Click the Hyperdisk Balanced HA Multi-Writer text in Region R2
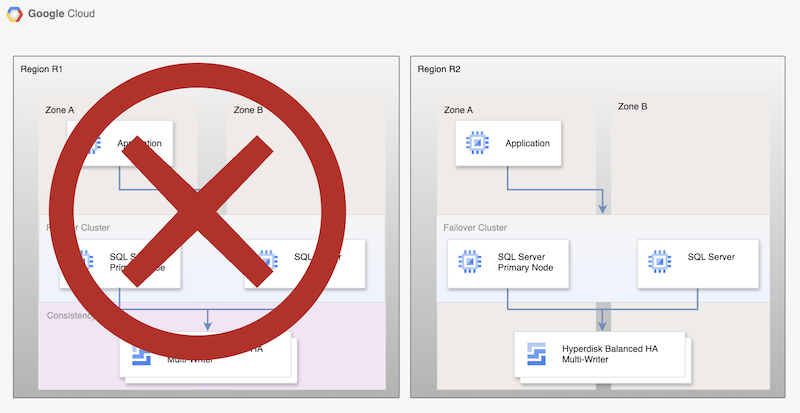 pyautogui.click(x=612, y=353)
